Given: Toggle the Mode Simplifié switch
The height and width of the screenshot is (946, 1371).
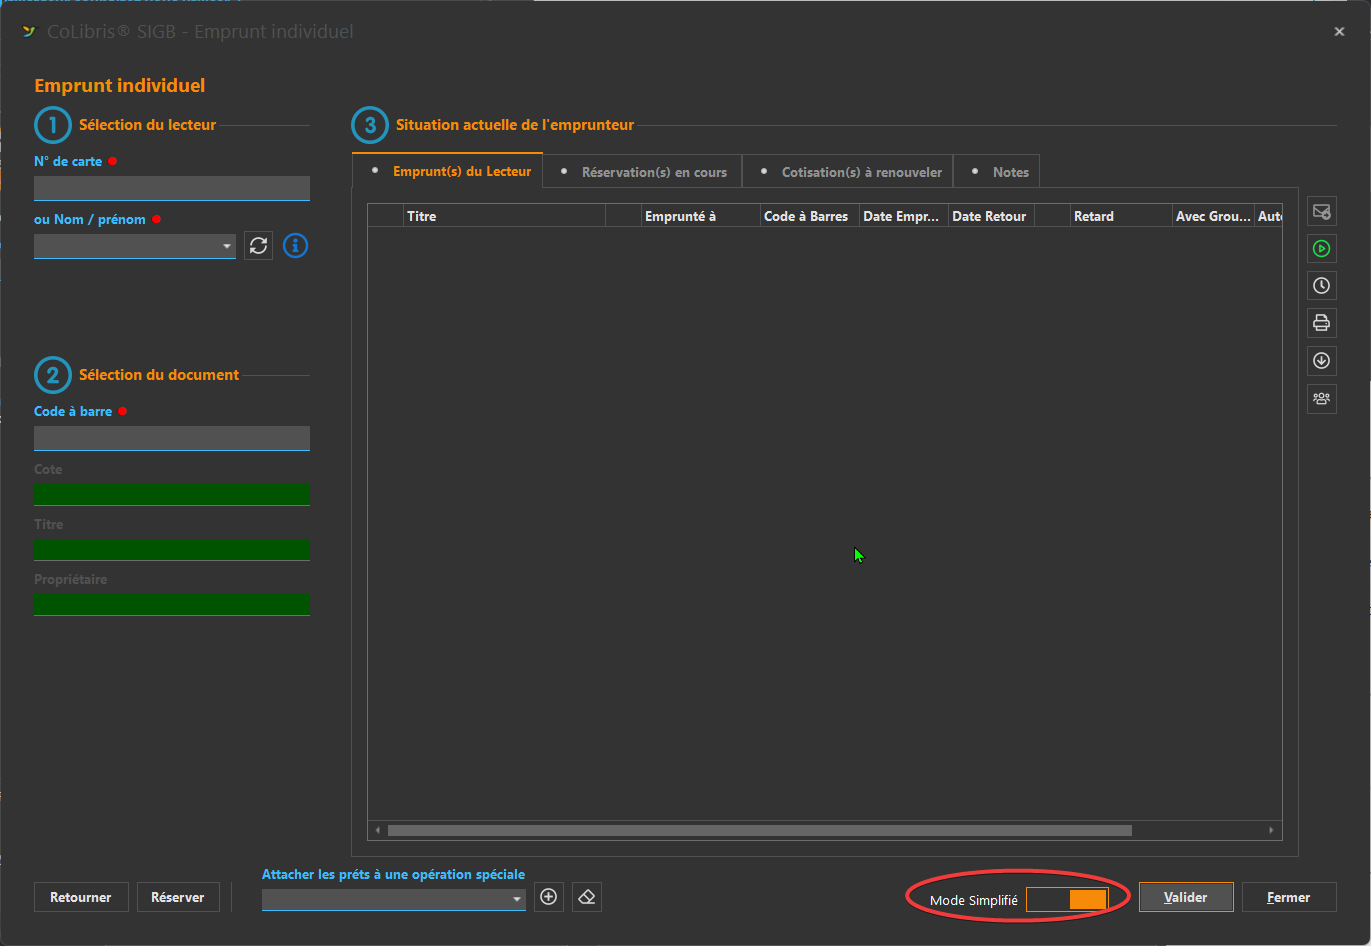Looking at the screenshot, I should coord(1067,899).
